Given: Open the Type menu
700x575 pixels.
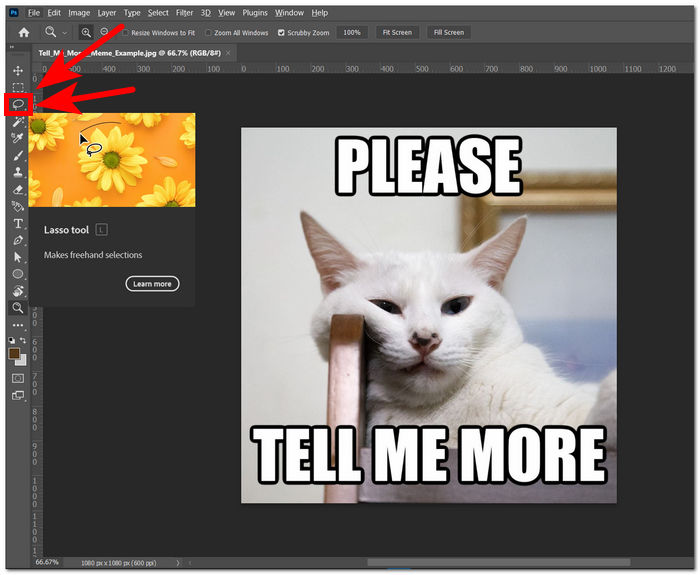Looking at the screenshot, I should click(x=132, y=13).
